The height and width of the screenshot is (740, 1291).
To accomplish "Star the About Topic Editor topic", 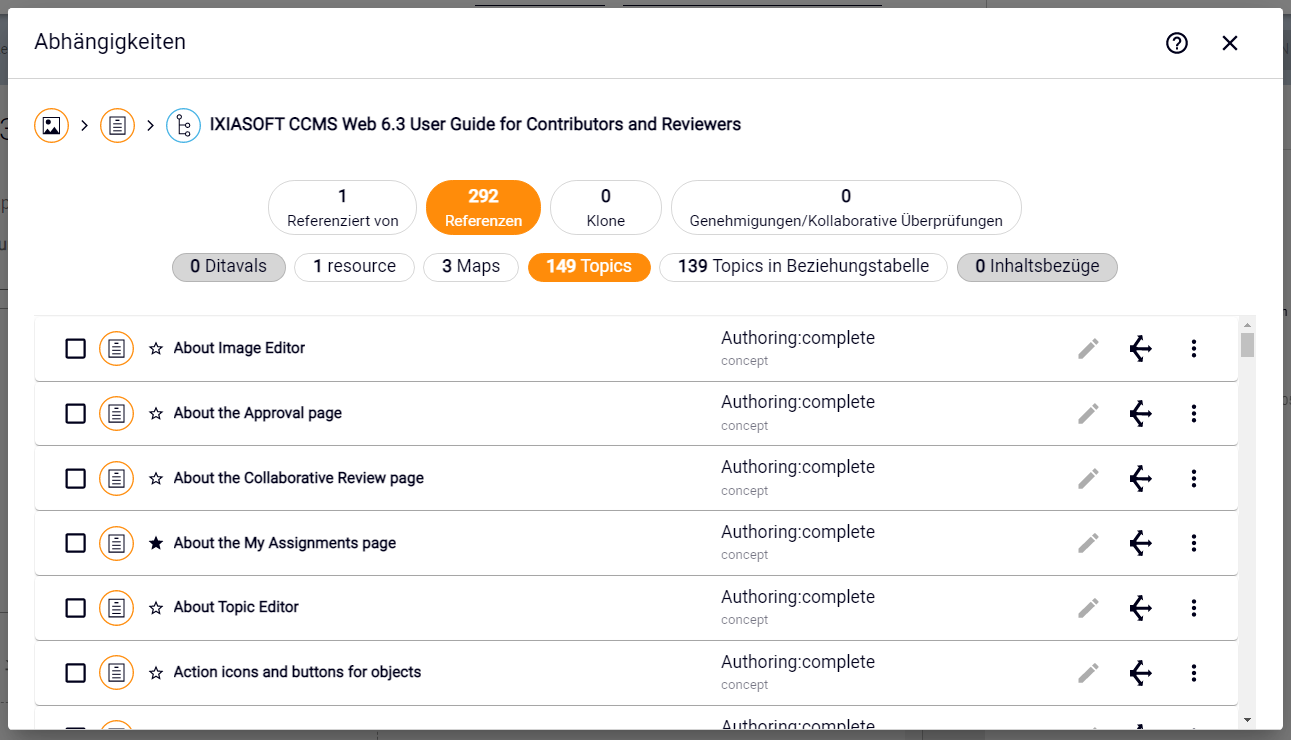I will [x=156, y=608].
